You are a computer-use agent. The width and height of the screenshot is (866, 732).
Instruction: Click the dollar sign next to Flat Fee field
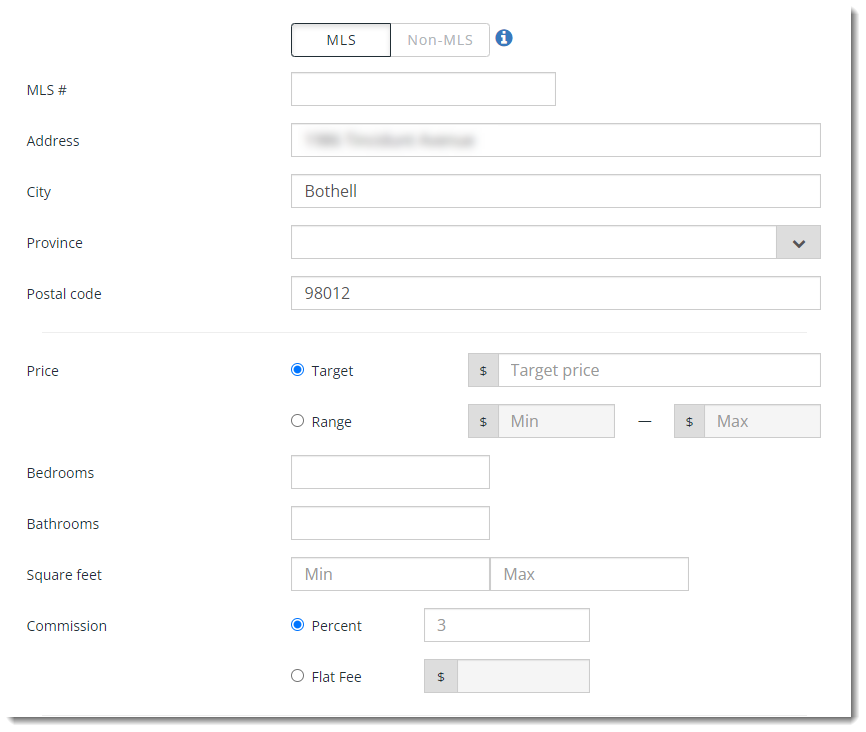[441, 676]
